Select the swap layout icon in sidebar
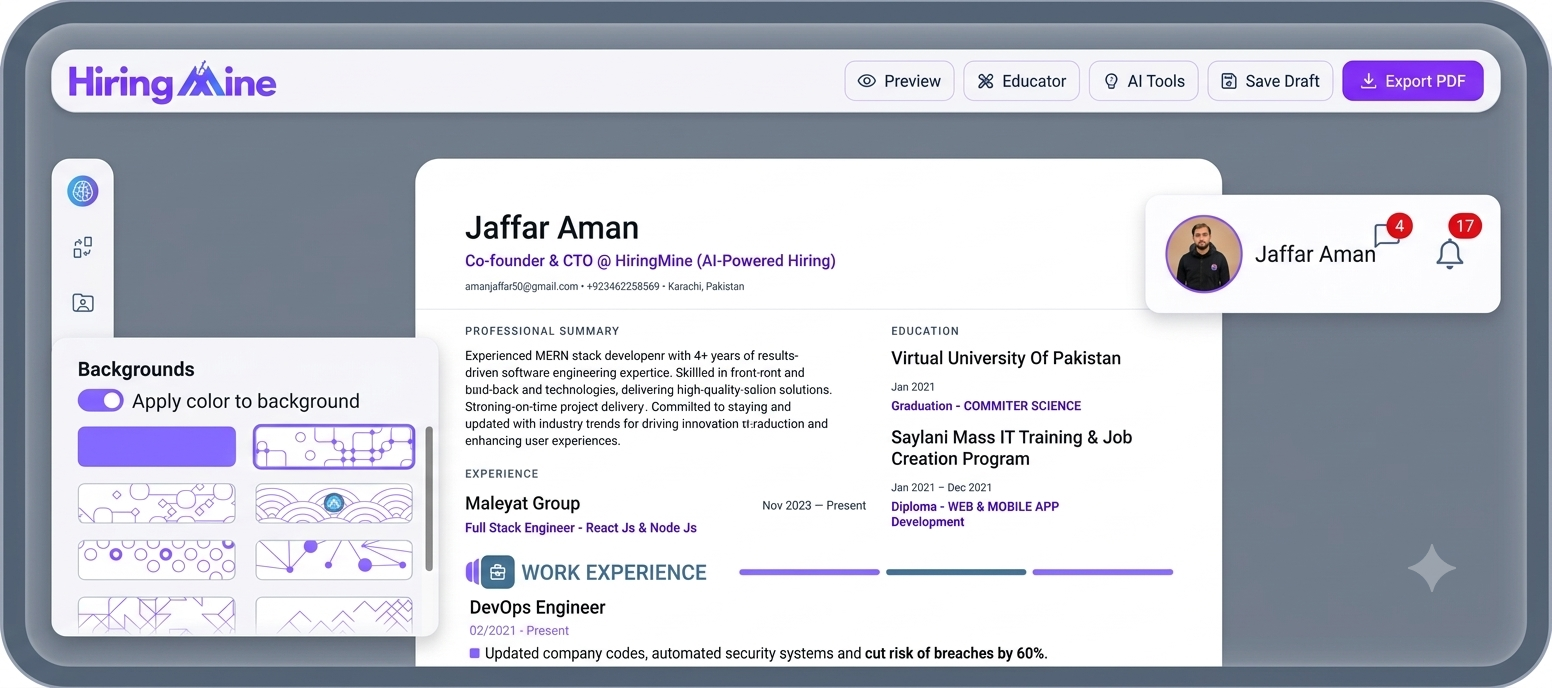 (83, 247)
